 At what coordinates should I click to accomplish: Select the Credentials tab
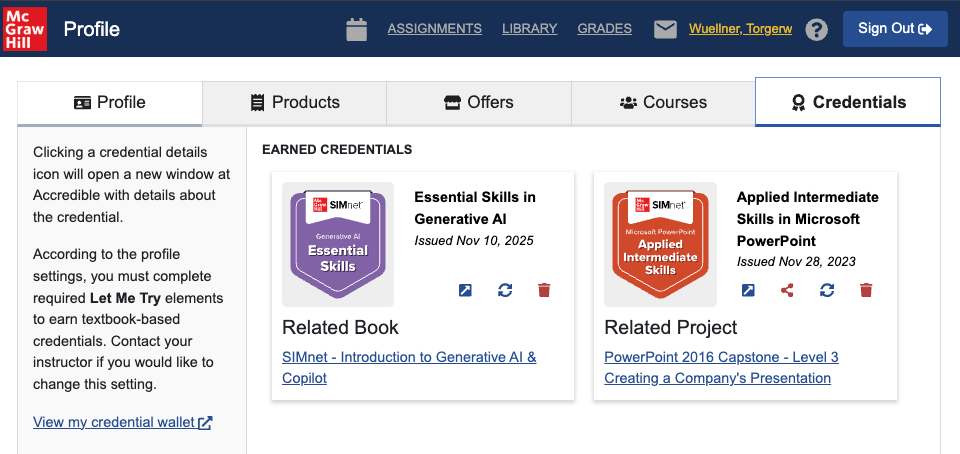(x=848, y=102)
